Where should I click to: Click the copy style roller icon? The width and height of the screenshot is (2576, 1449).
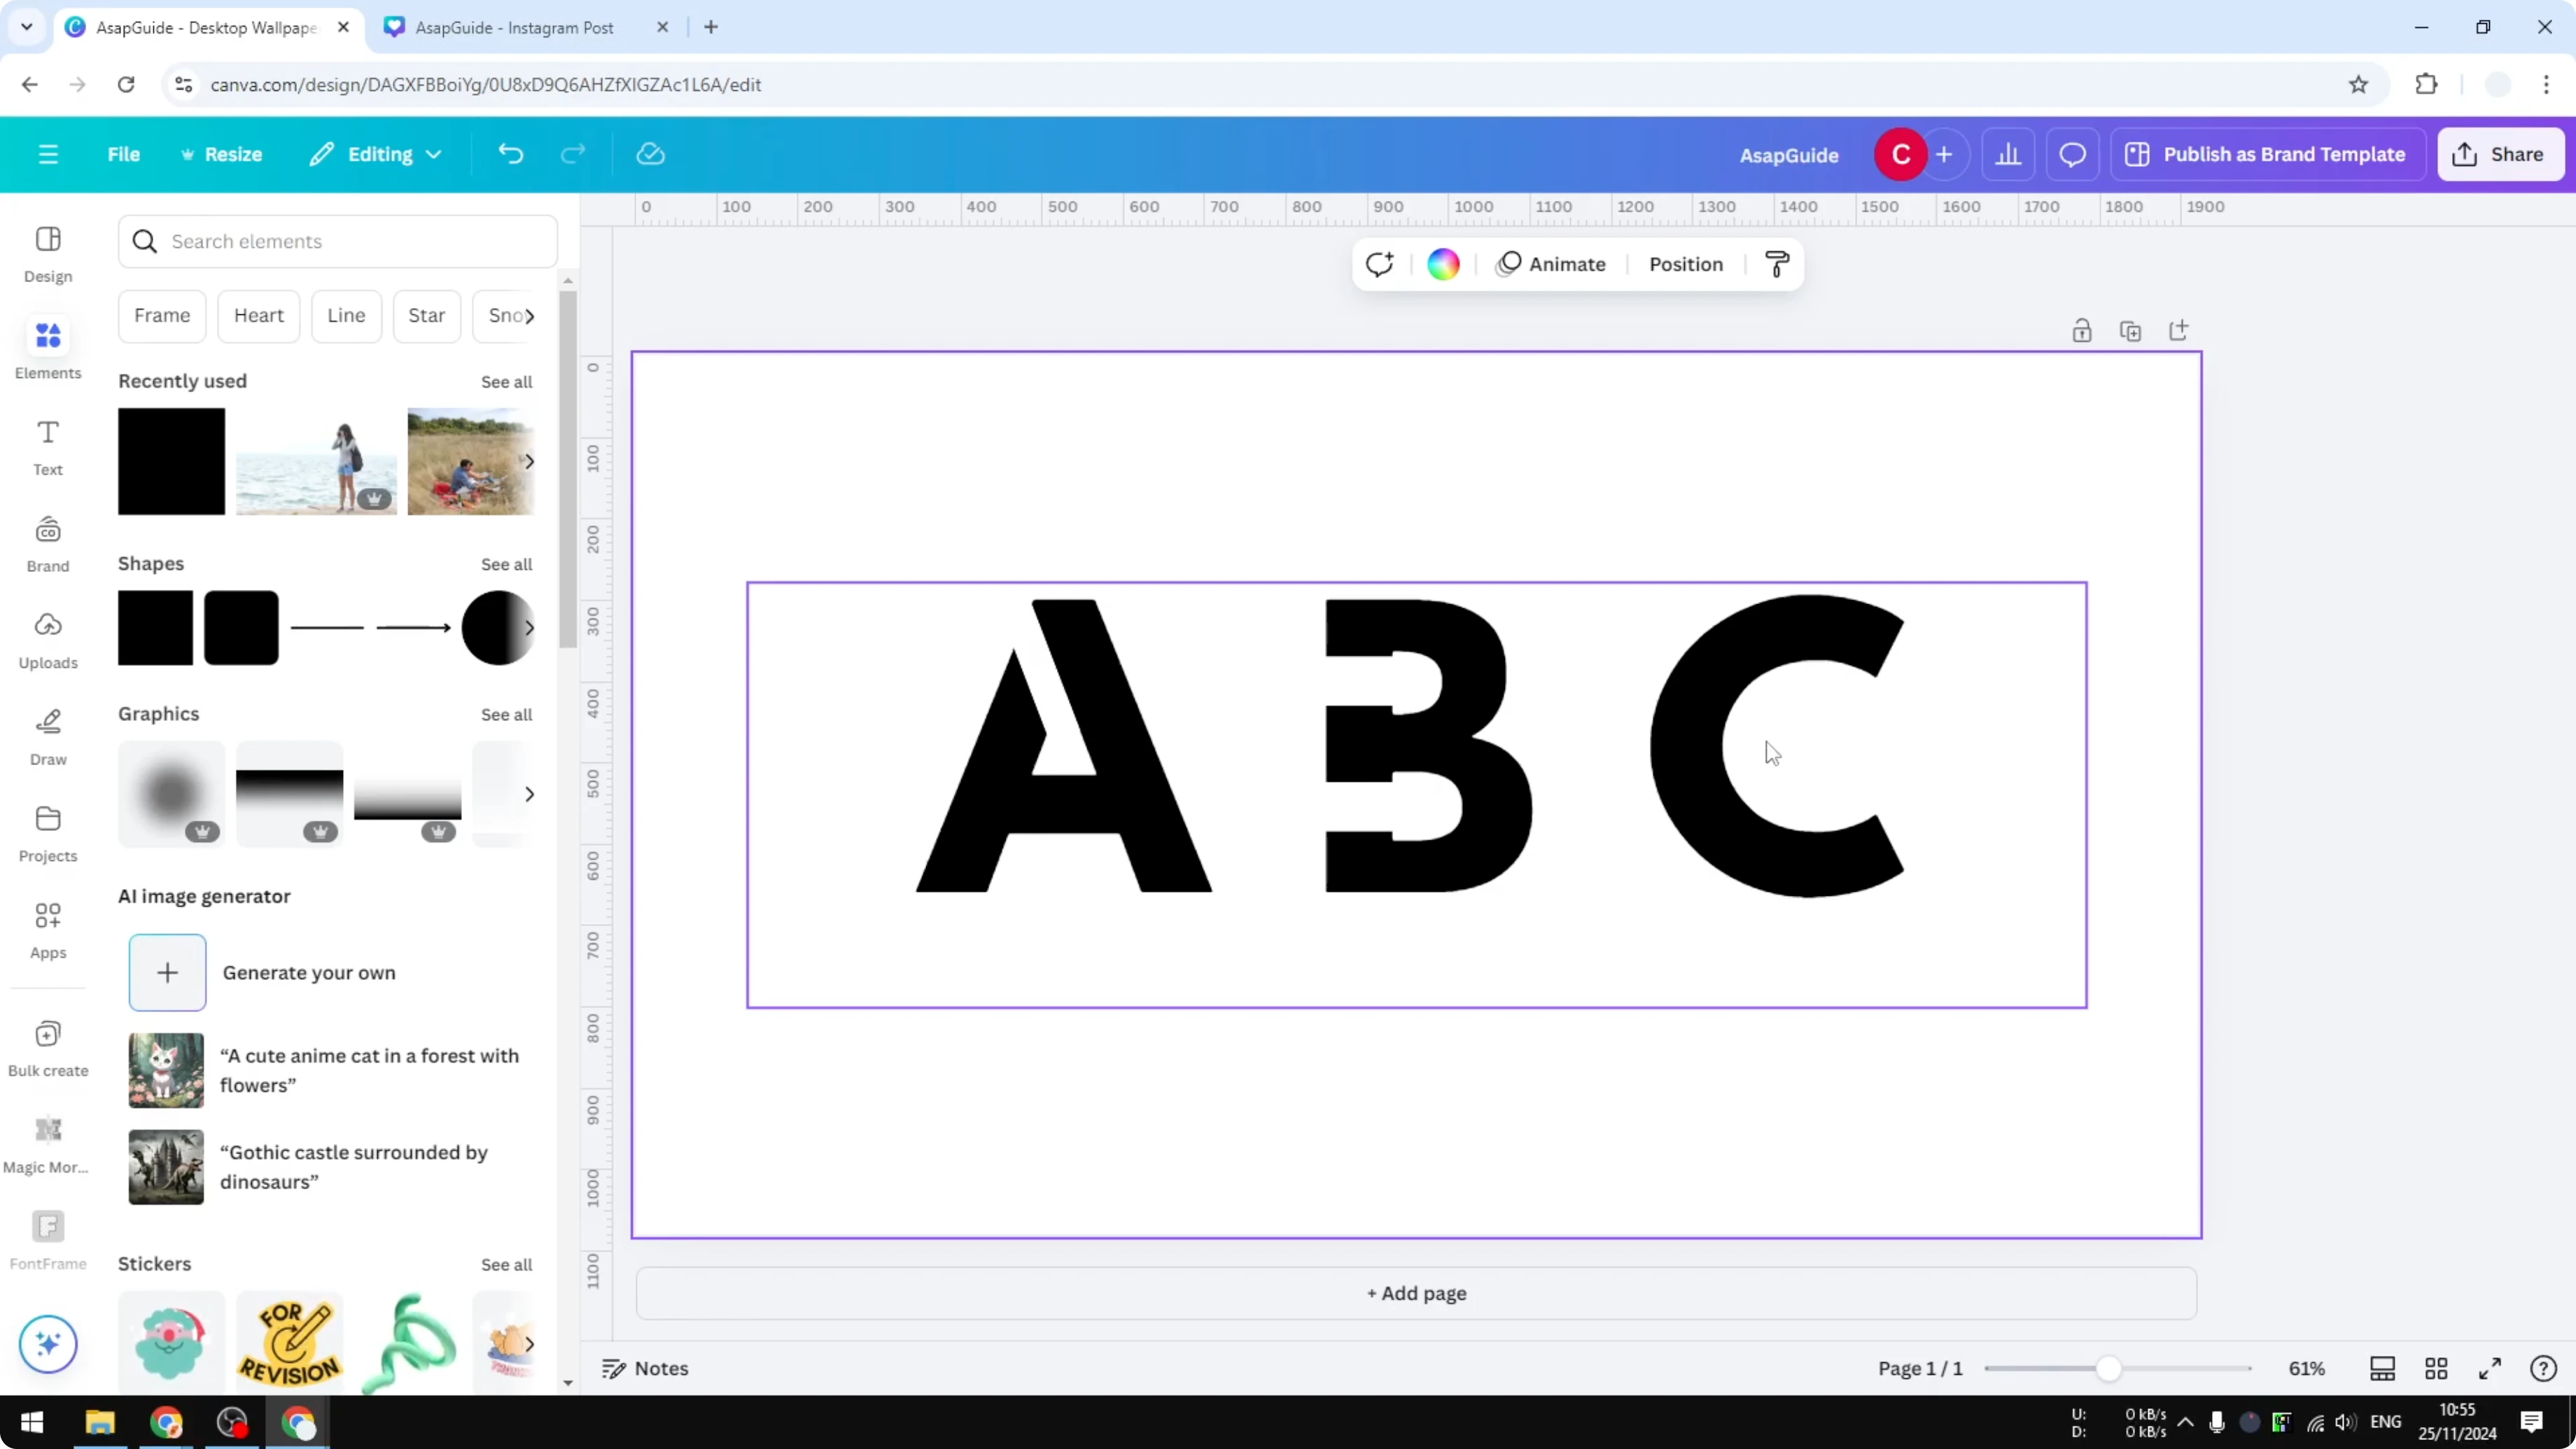(1776, 264)
